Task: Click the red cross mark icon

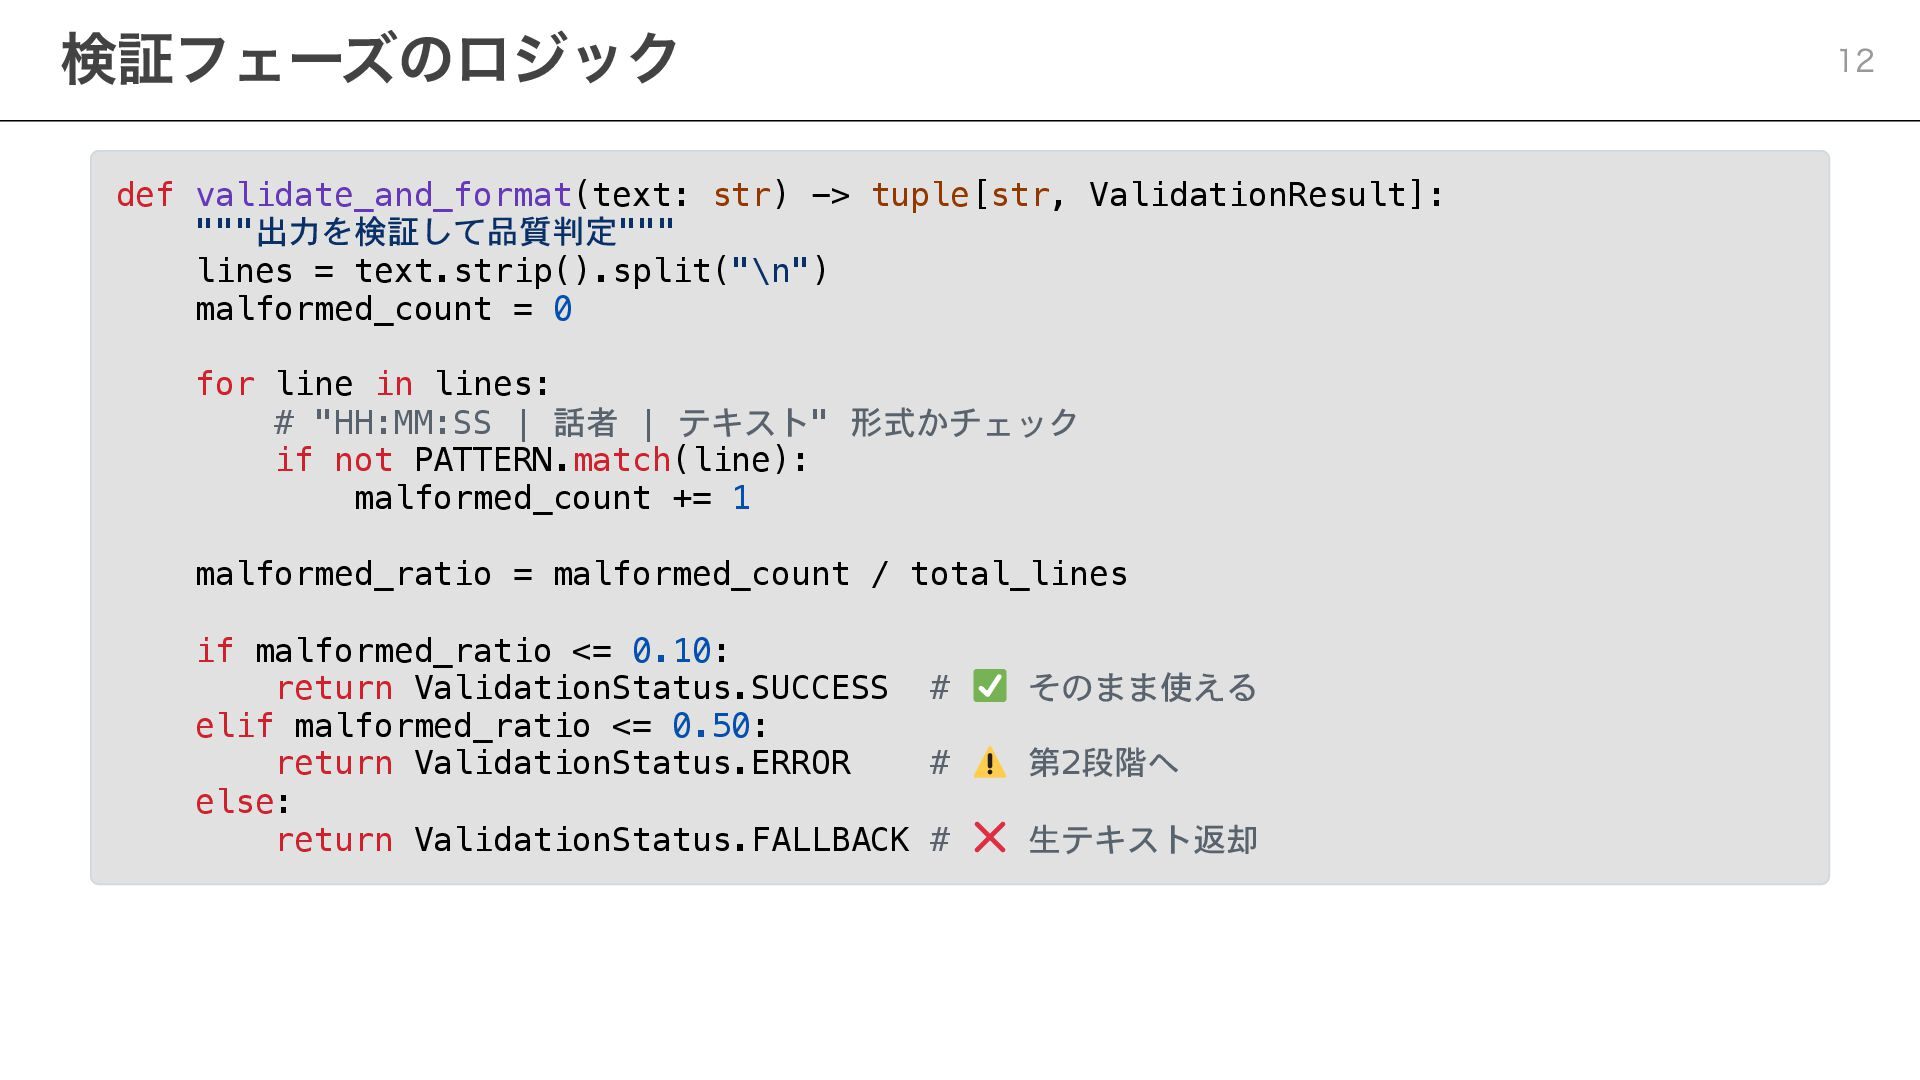Action: 989,838
